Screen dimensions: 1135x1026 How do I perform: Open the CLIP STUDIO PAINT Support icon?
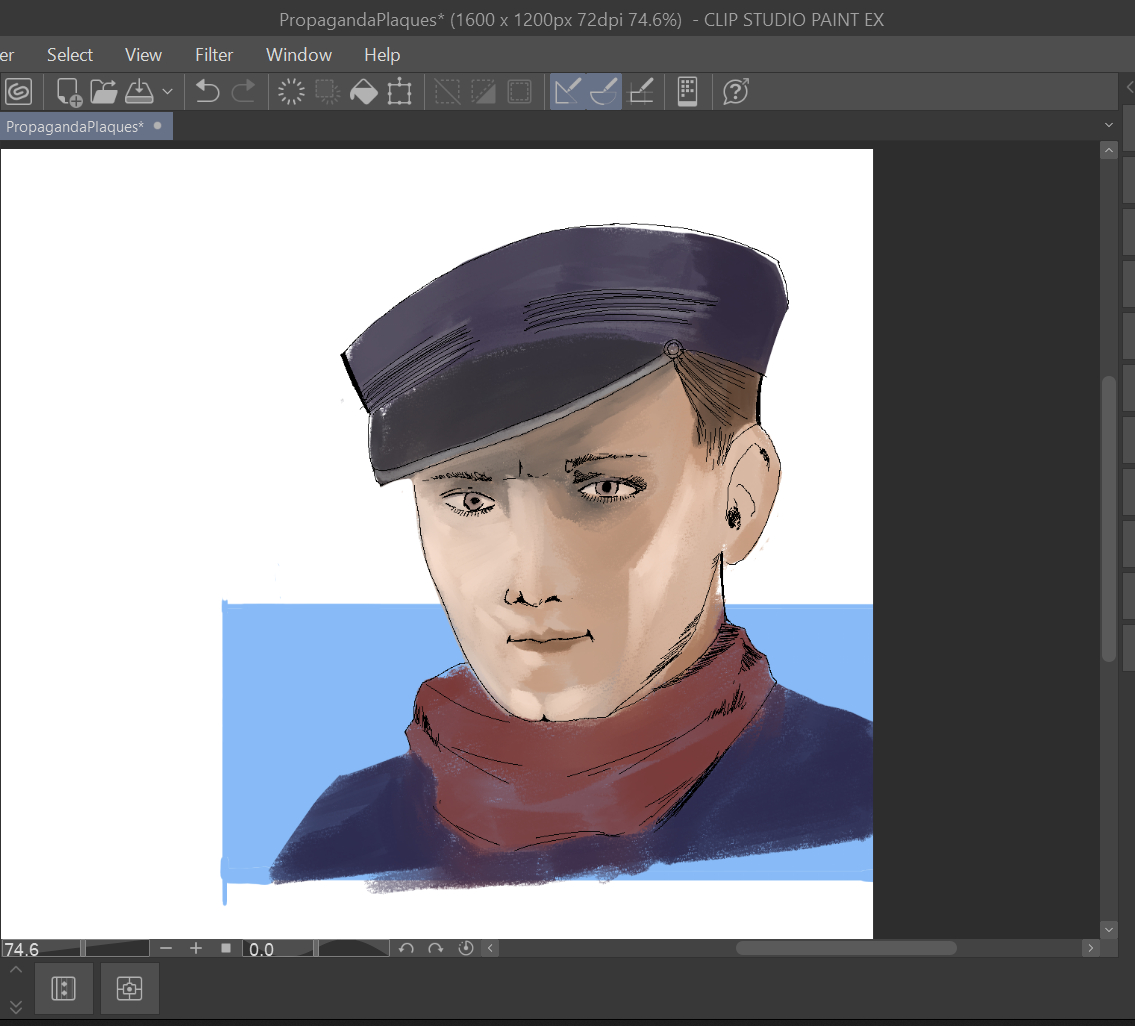[736, 92]
